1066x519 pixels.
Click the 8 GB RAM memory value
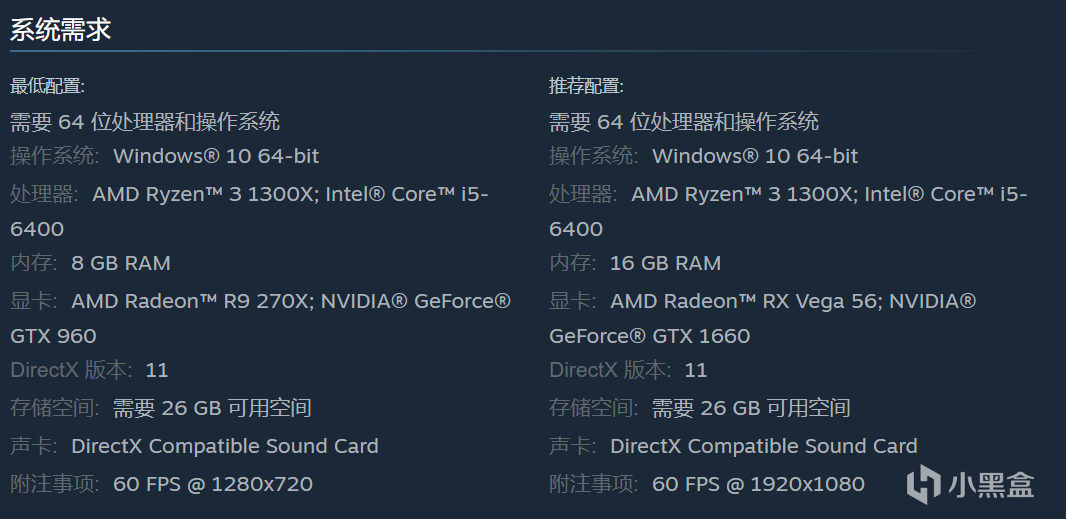[121, 263]
